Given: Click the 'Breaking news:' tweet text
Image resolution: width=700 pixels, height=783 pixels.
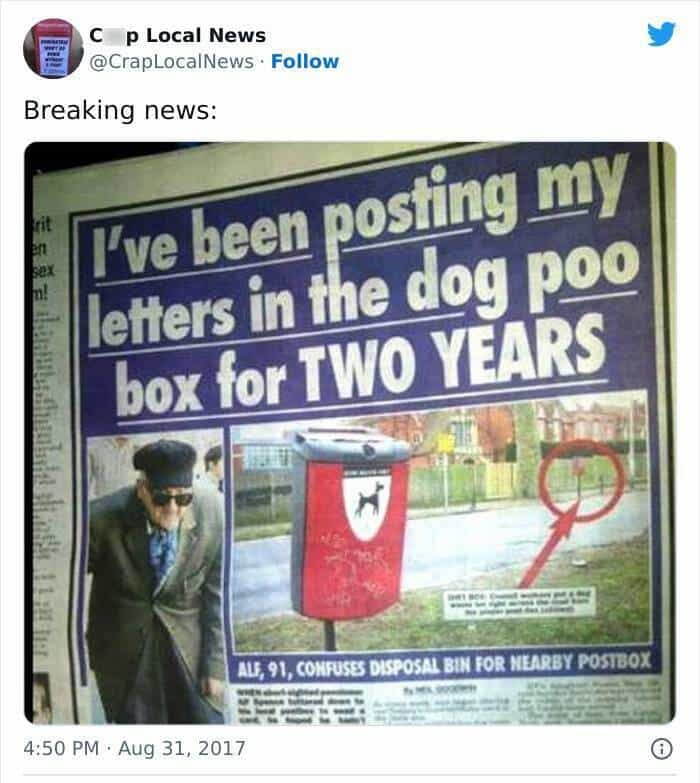Looking at the screenshot, I should point(120,110).
